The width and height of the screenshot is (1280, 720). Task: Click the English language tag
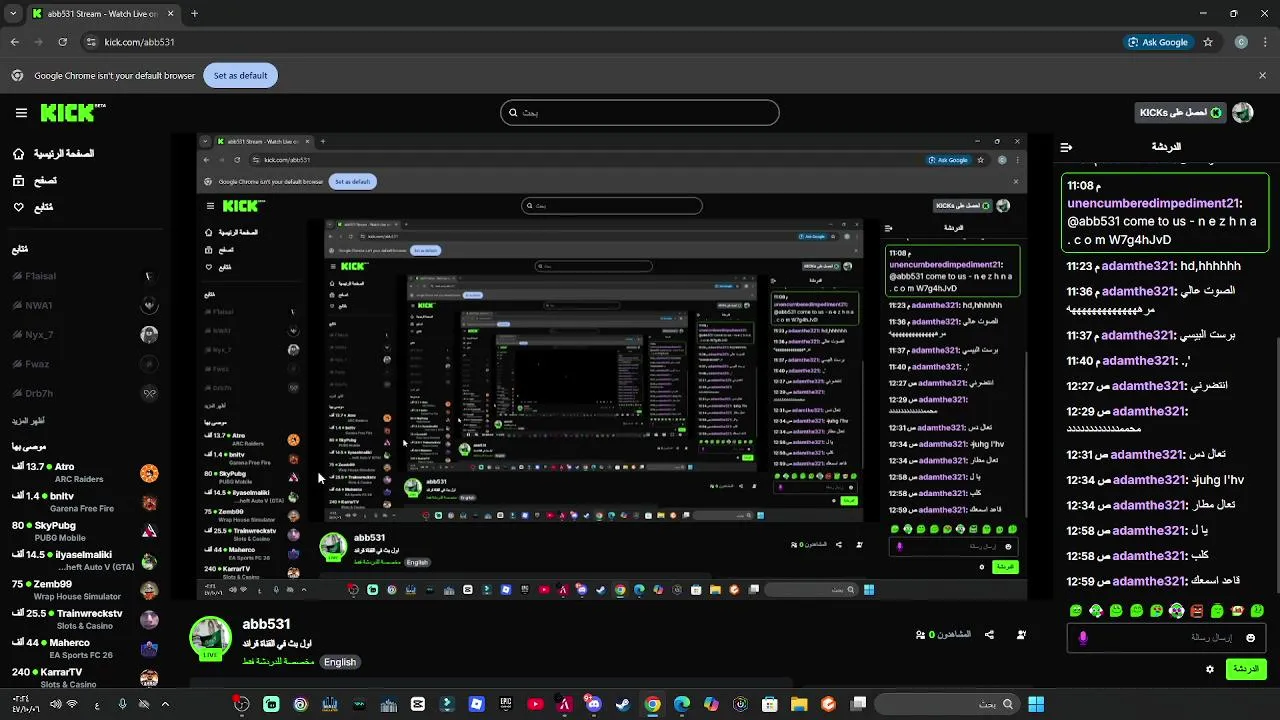point(340,662)
